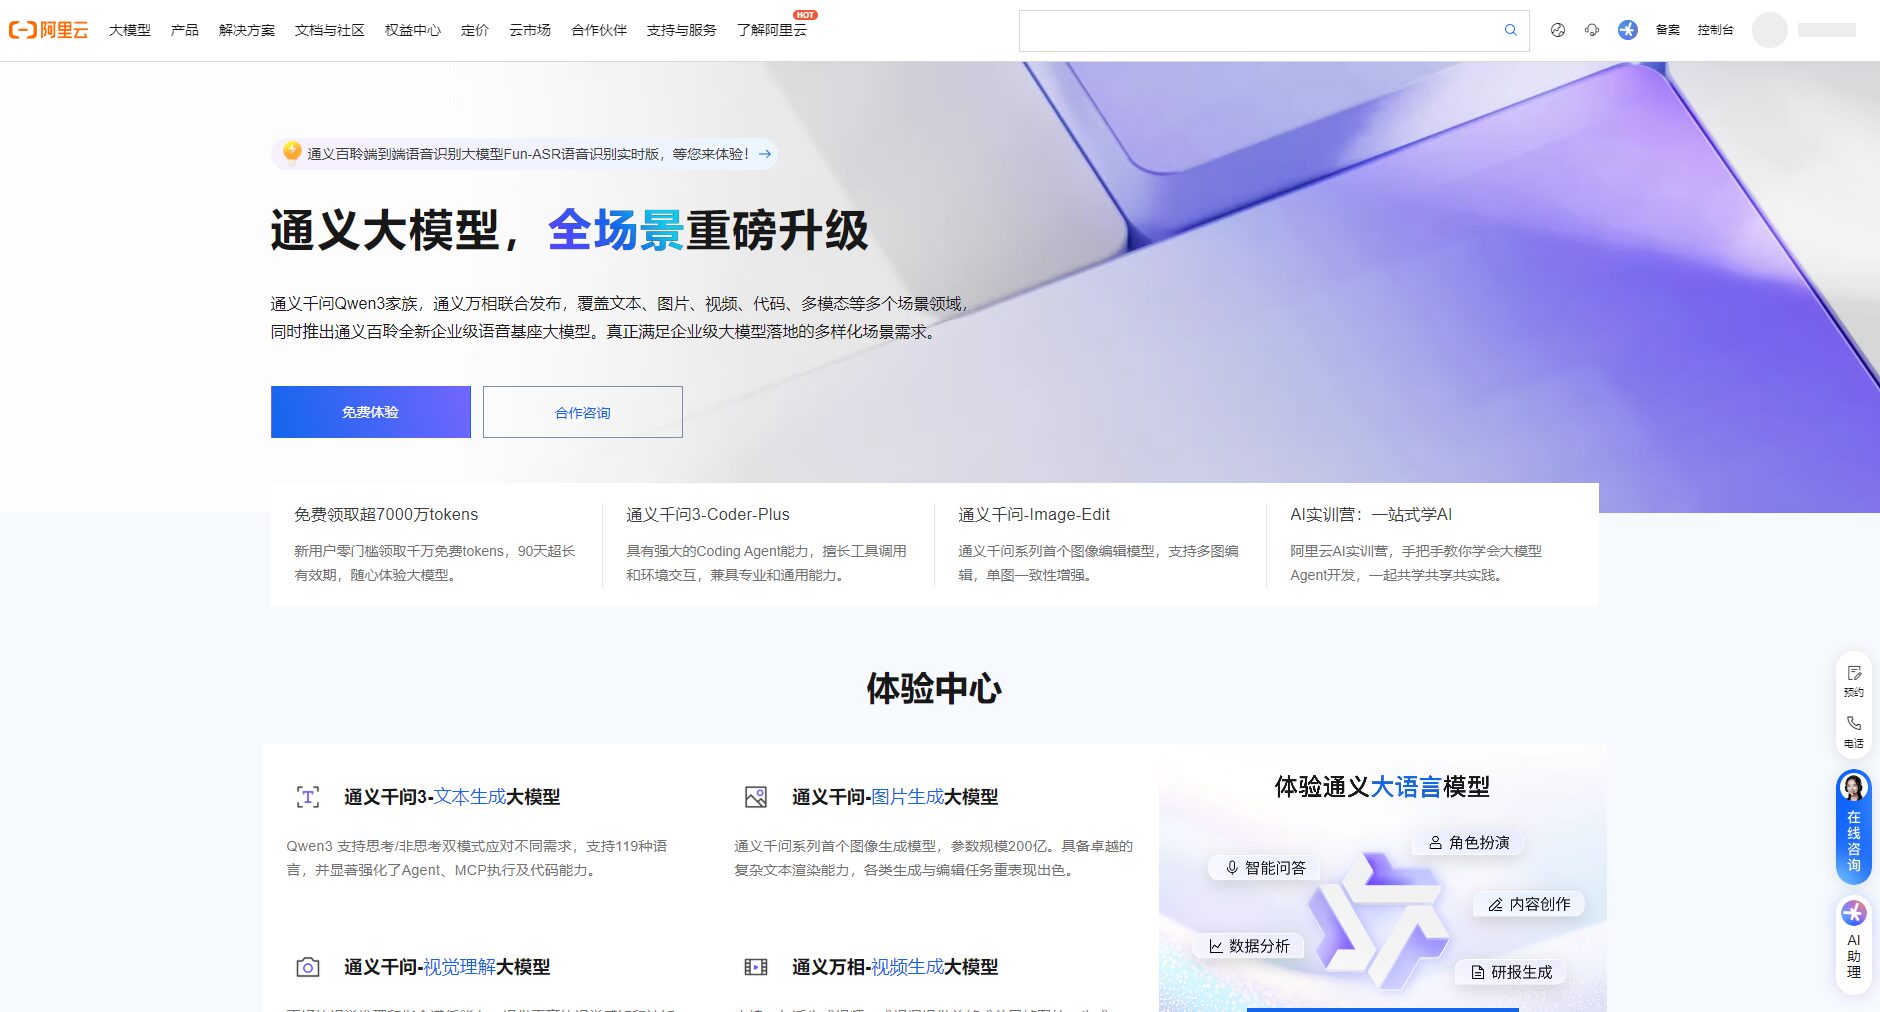Screen dimensions: 1880x1012
Task: Open the 定价 menu item
Action: pos(475,30)
